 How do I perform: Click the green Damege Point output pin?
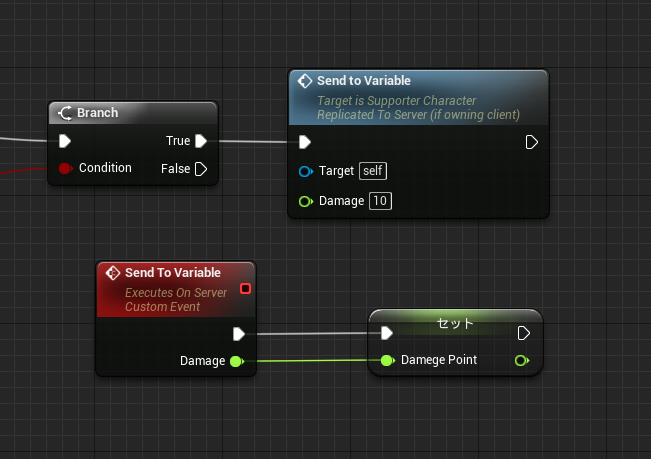522,361
